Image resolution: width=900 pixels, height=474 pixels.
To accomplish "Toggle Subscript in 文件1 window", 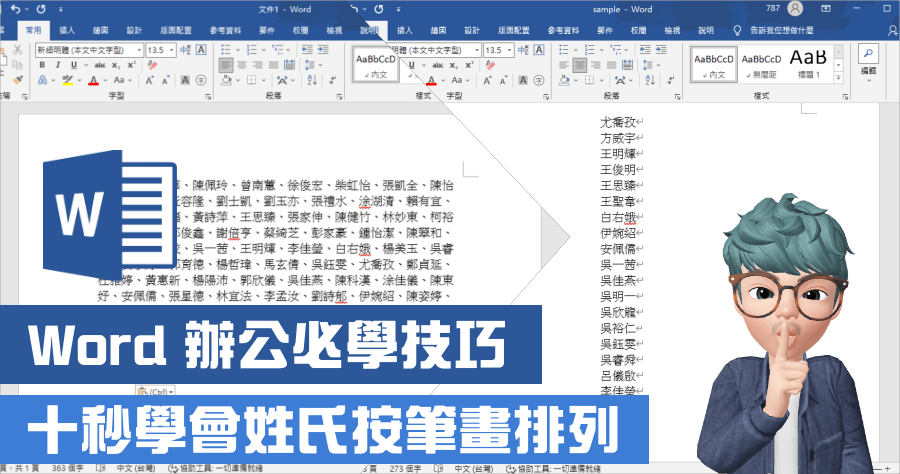I will 116,65.
